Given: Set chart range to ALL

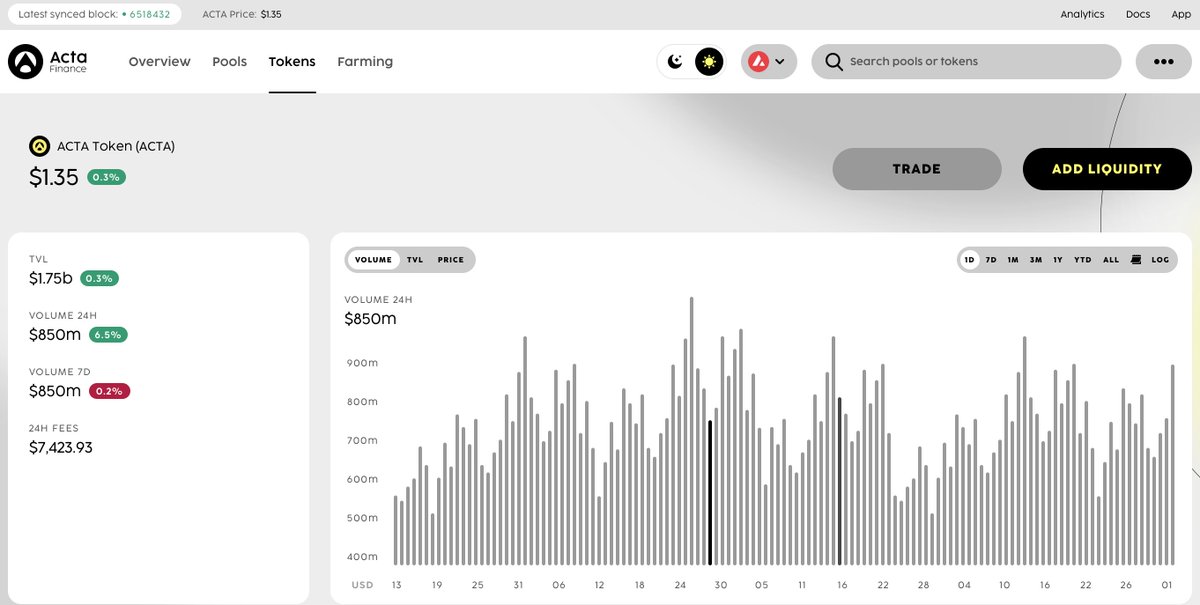Looking at the screenshot, I should 1111,260.
